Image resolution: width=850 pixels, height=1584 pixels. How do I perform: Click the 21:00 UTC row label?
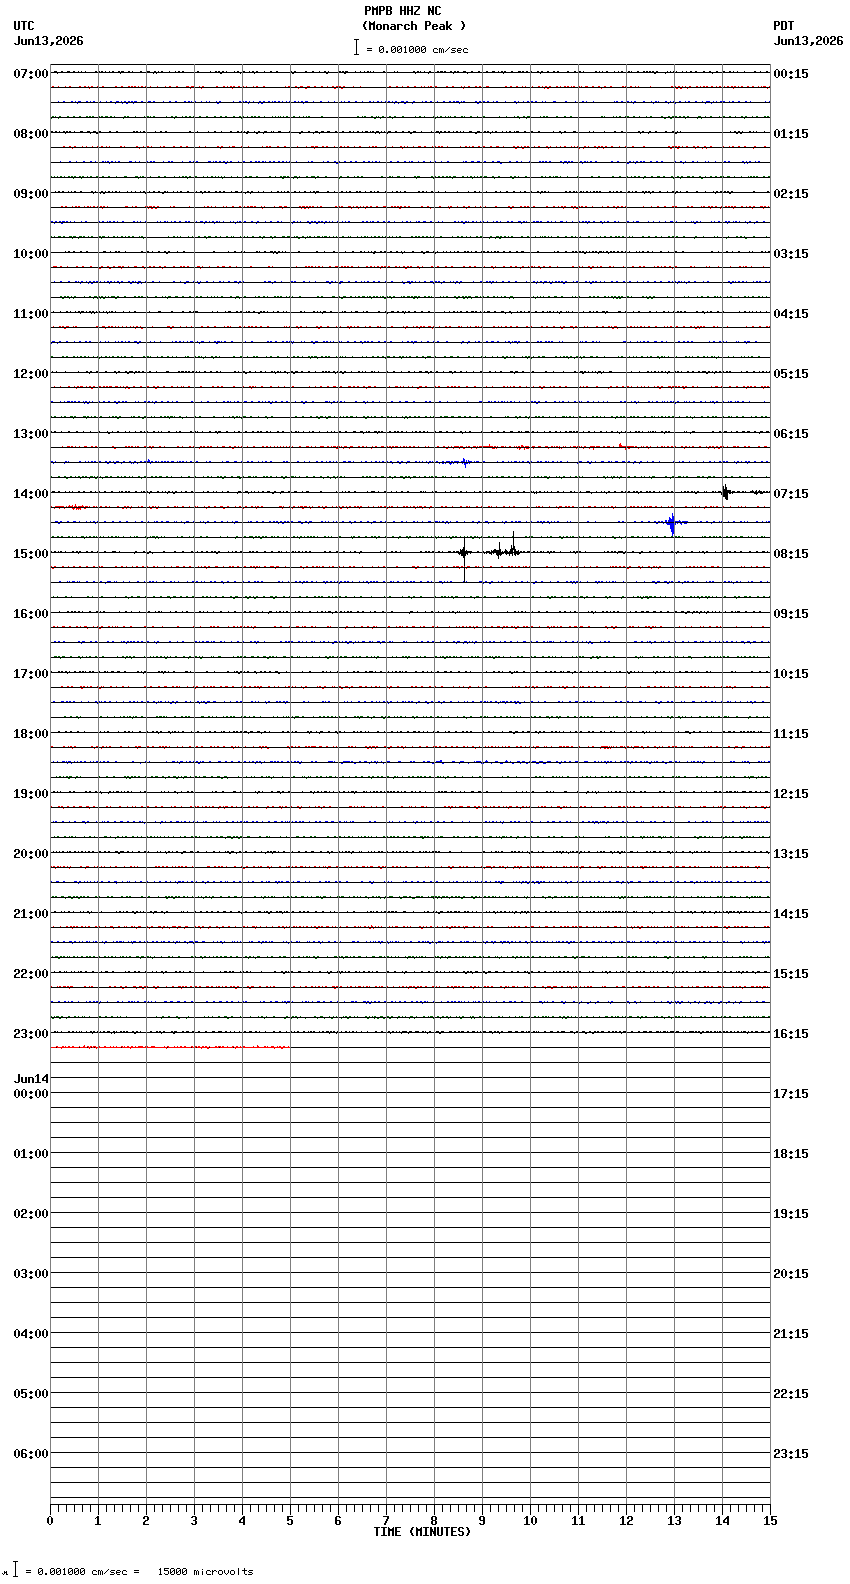click(31, 914)
